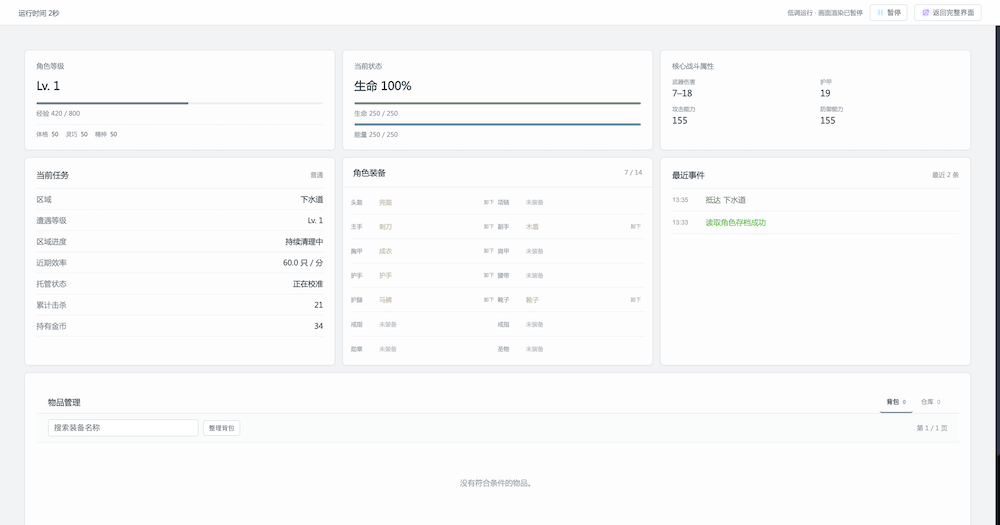Image resolution: width=1000 pixels, height=525 pixels.
Task: Click the 运行时间 2秒 runtime text
Action: click(38, 13)
